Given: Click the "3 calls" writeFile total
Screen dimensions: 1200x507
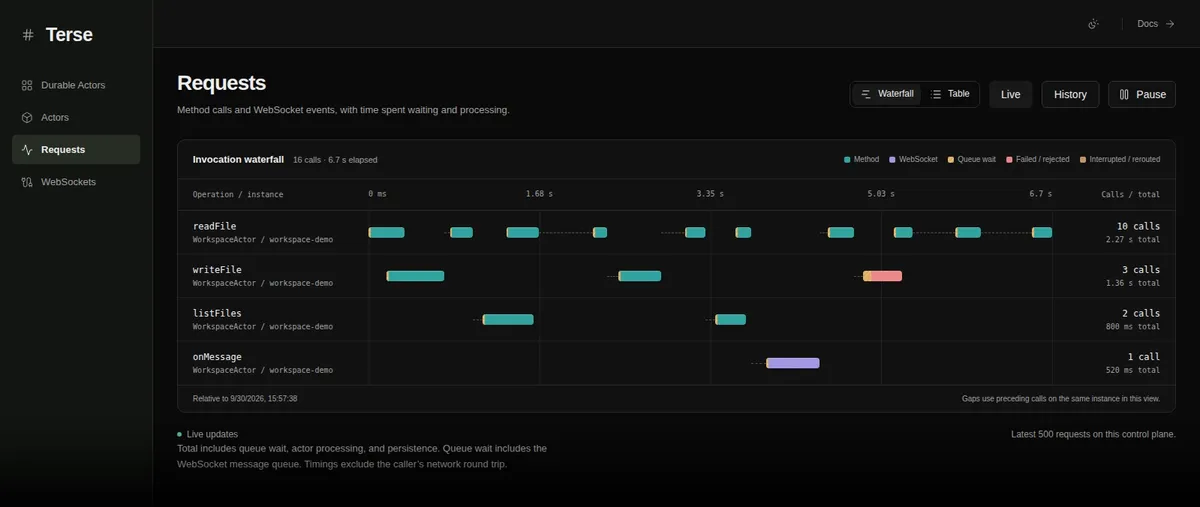Looking at the screenshot, I should [x=1141, y=270].
